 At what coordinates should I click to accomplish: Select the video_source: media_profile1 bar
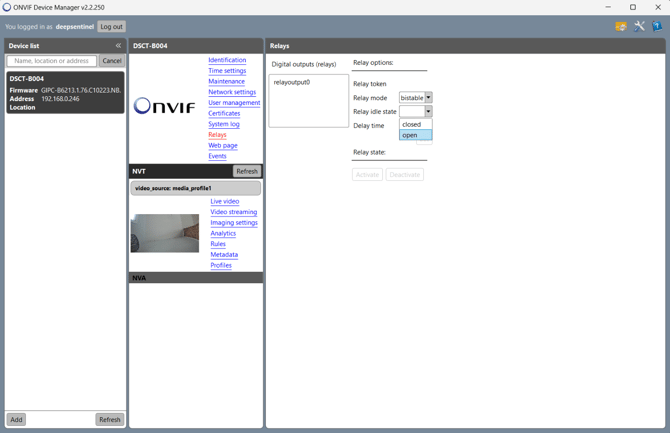pos(196,188)
